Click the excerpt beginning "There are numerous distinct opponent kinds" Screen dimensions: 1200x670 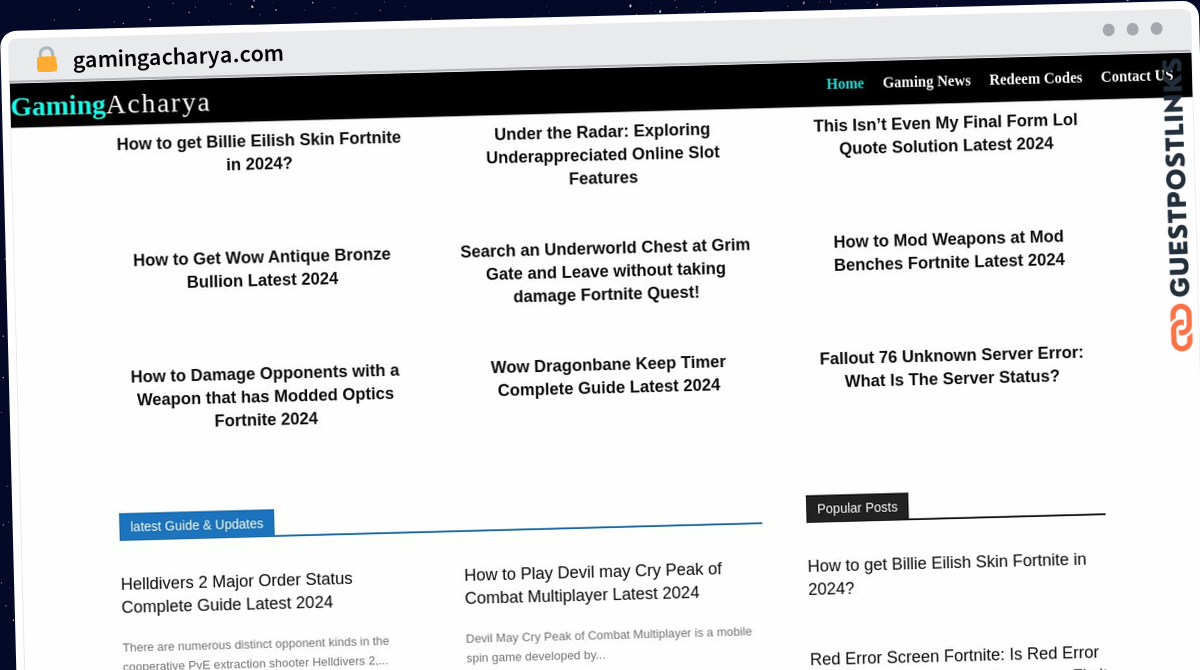[256, 652]
